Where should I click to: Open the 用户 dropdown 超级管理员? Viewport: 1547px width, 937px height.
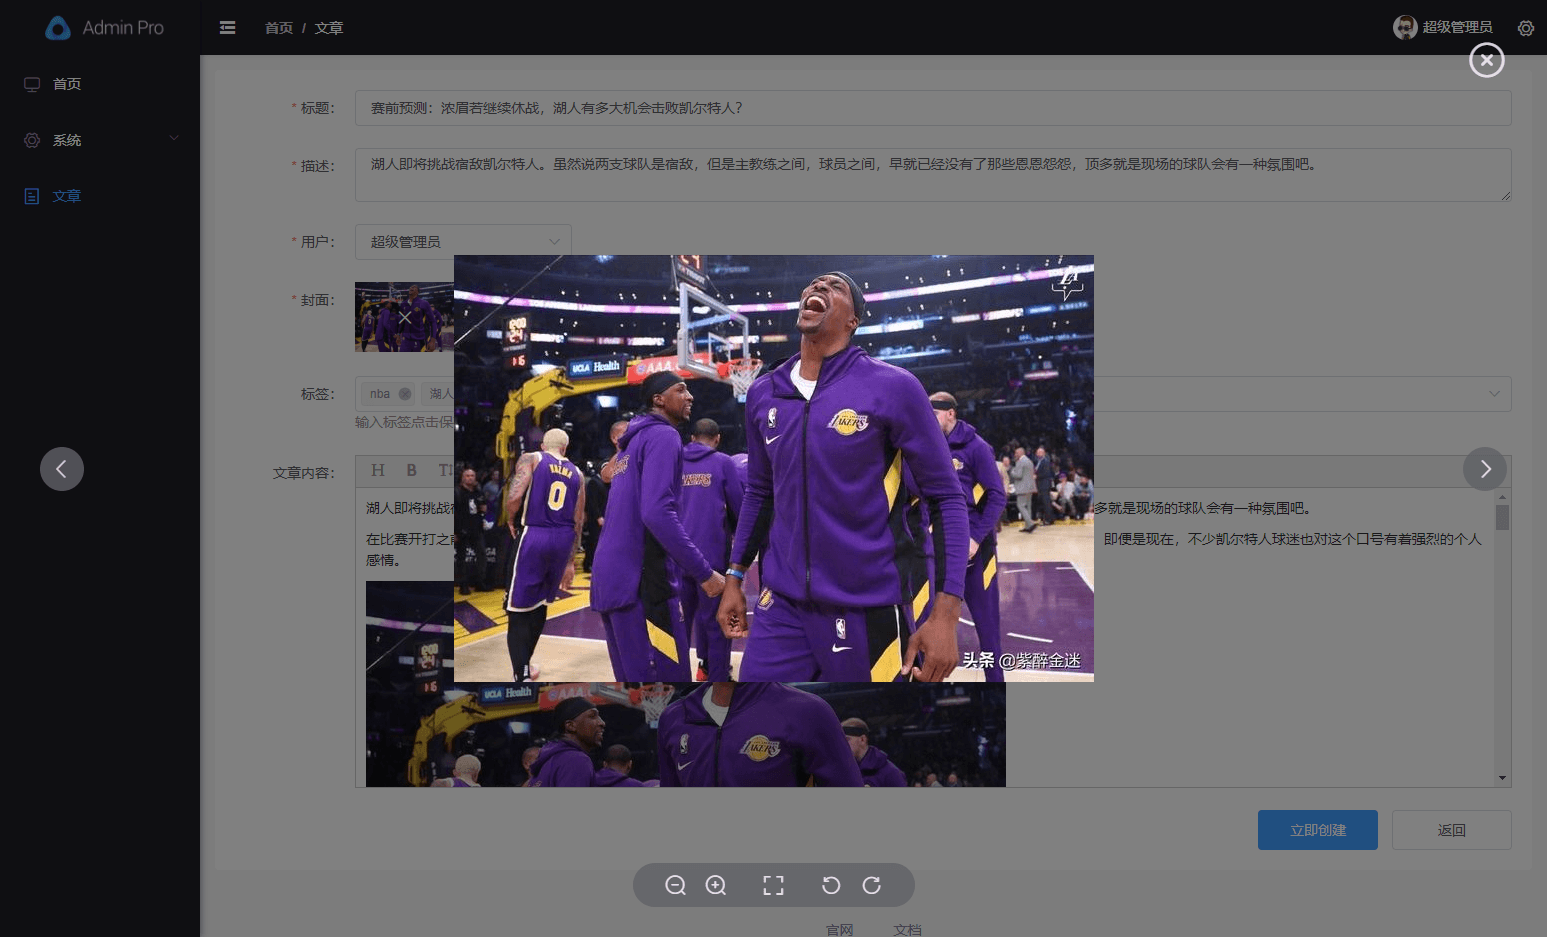(x=463, y=242)
